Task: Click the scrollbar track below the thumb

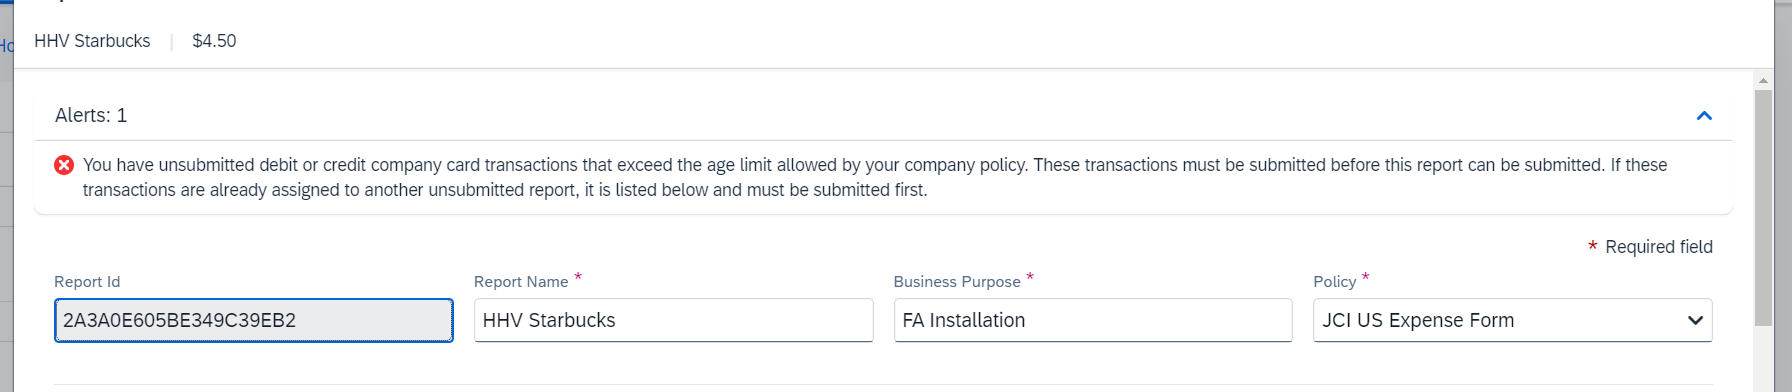Action: (x=1763, y=358)
